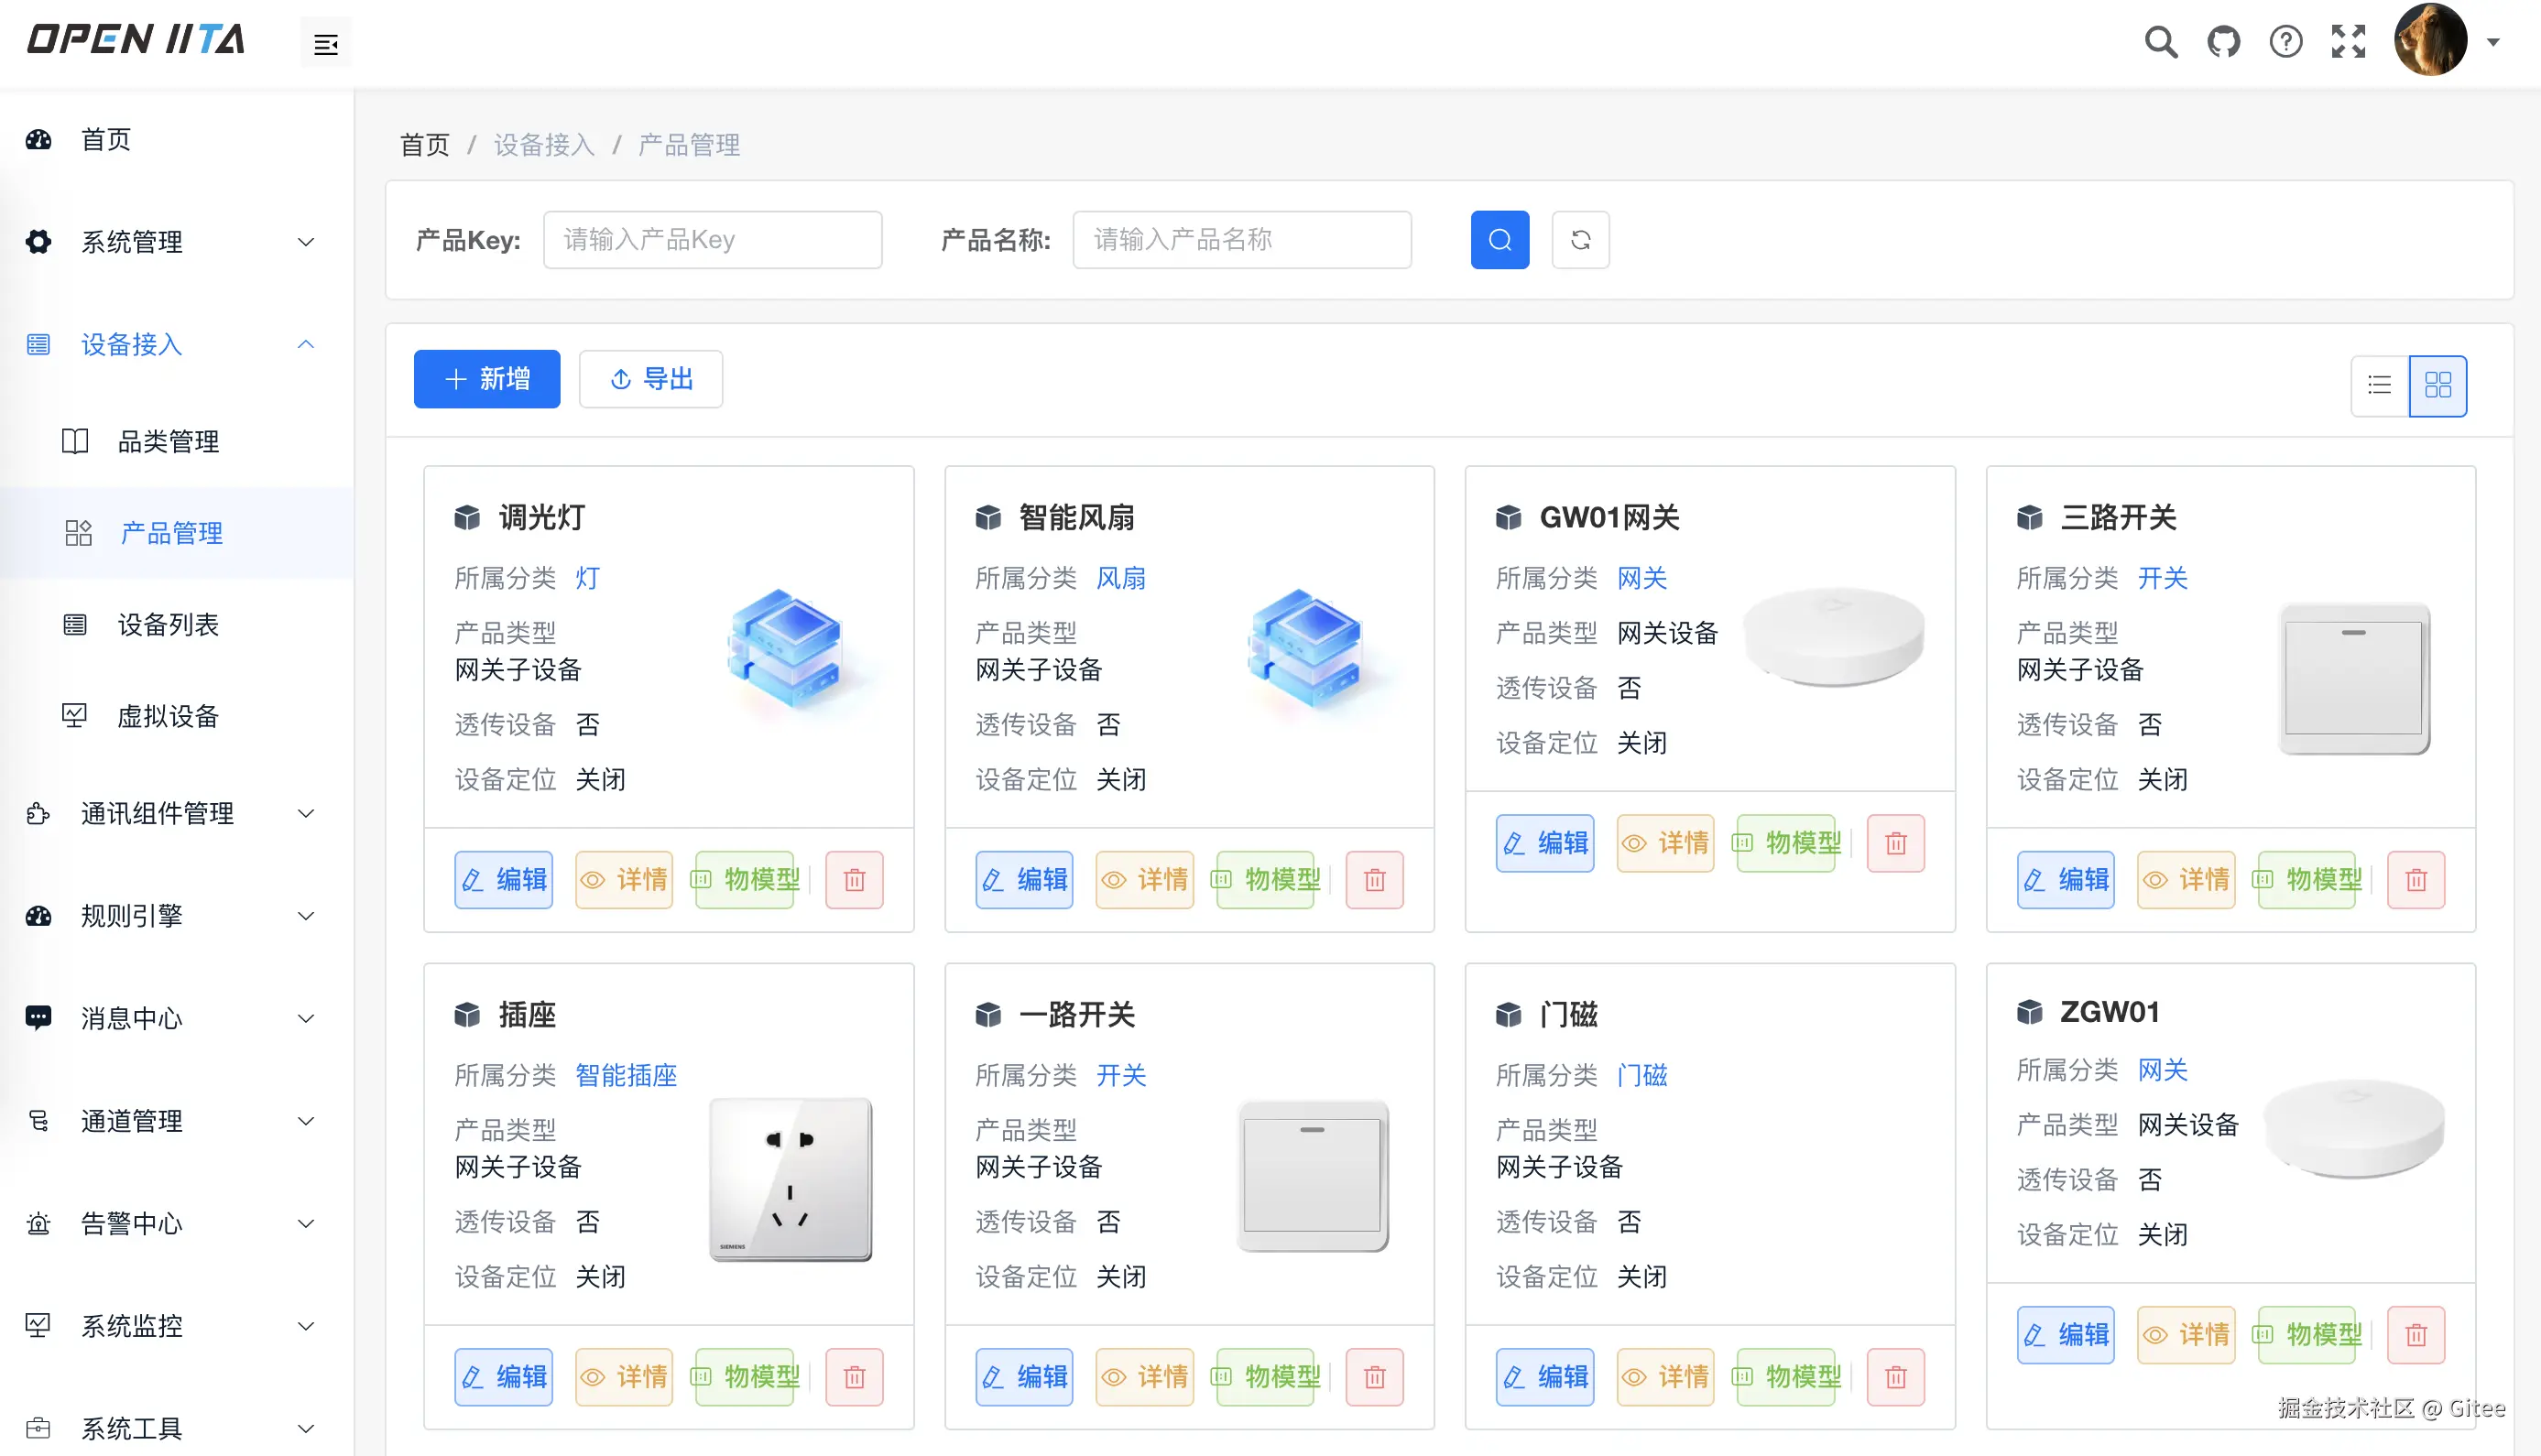The image size is (2541, 1456).
Task: Click the blue search query button
Action: pyautogui.click(x=1499, y=240)
